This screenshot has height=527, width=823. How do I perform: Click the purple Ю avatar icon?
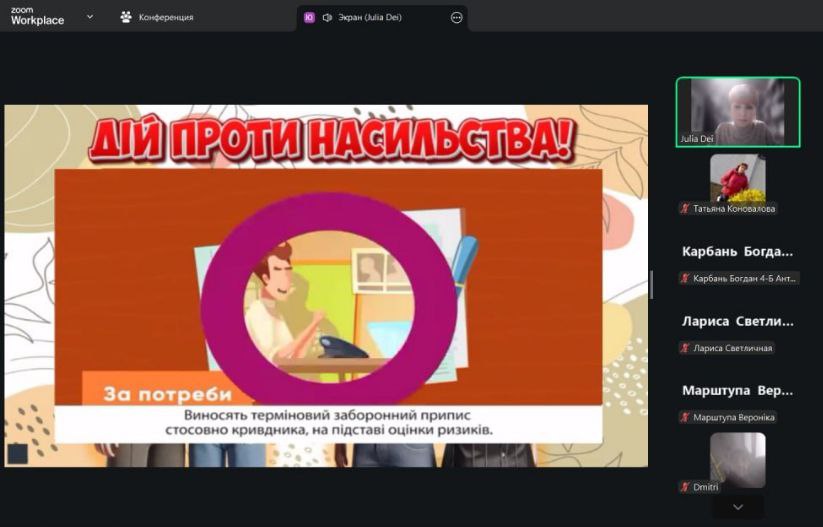coord(309,17)
